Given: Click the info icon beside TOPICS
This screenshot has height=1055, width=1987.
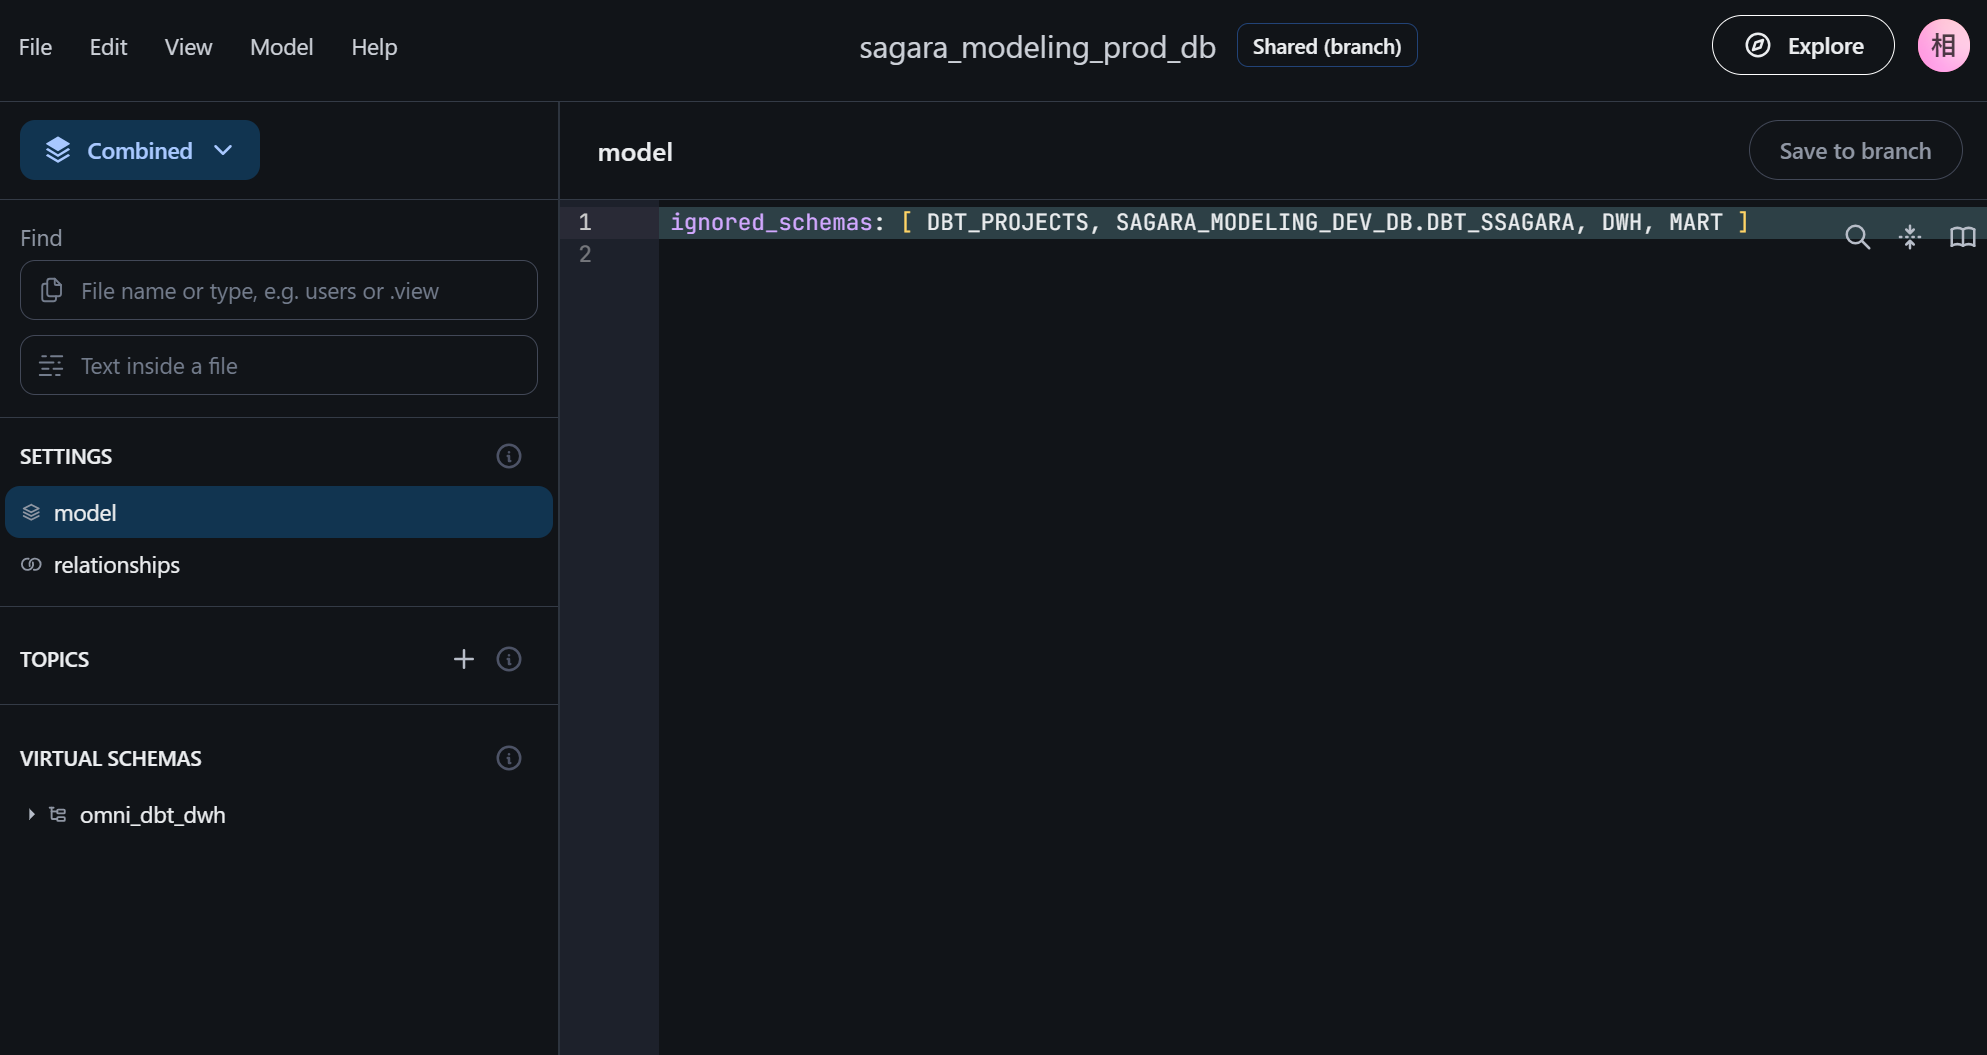Looking at the screenshot, I should pyautogui.click(x=509, y=659).
